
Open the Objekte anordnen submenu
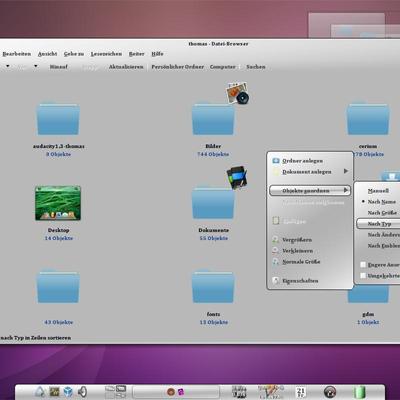click(310, 191)
